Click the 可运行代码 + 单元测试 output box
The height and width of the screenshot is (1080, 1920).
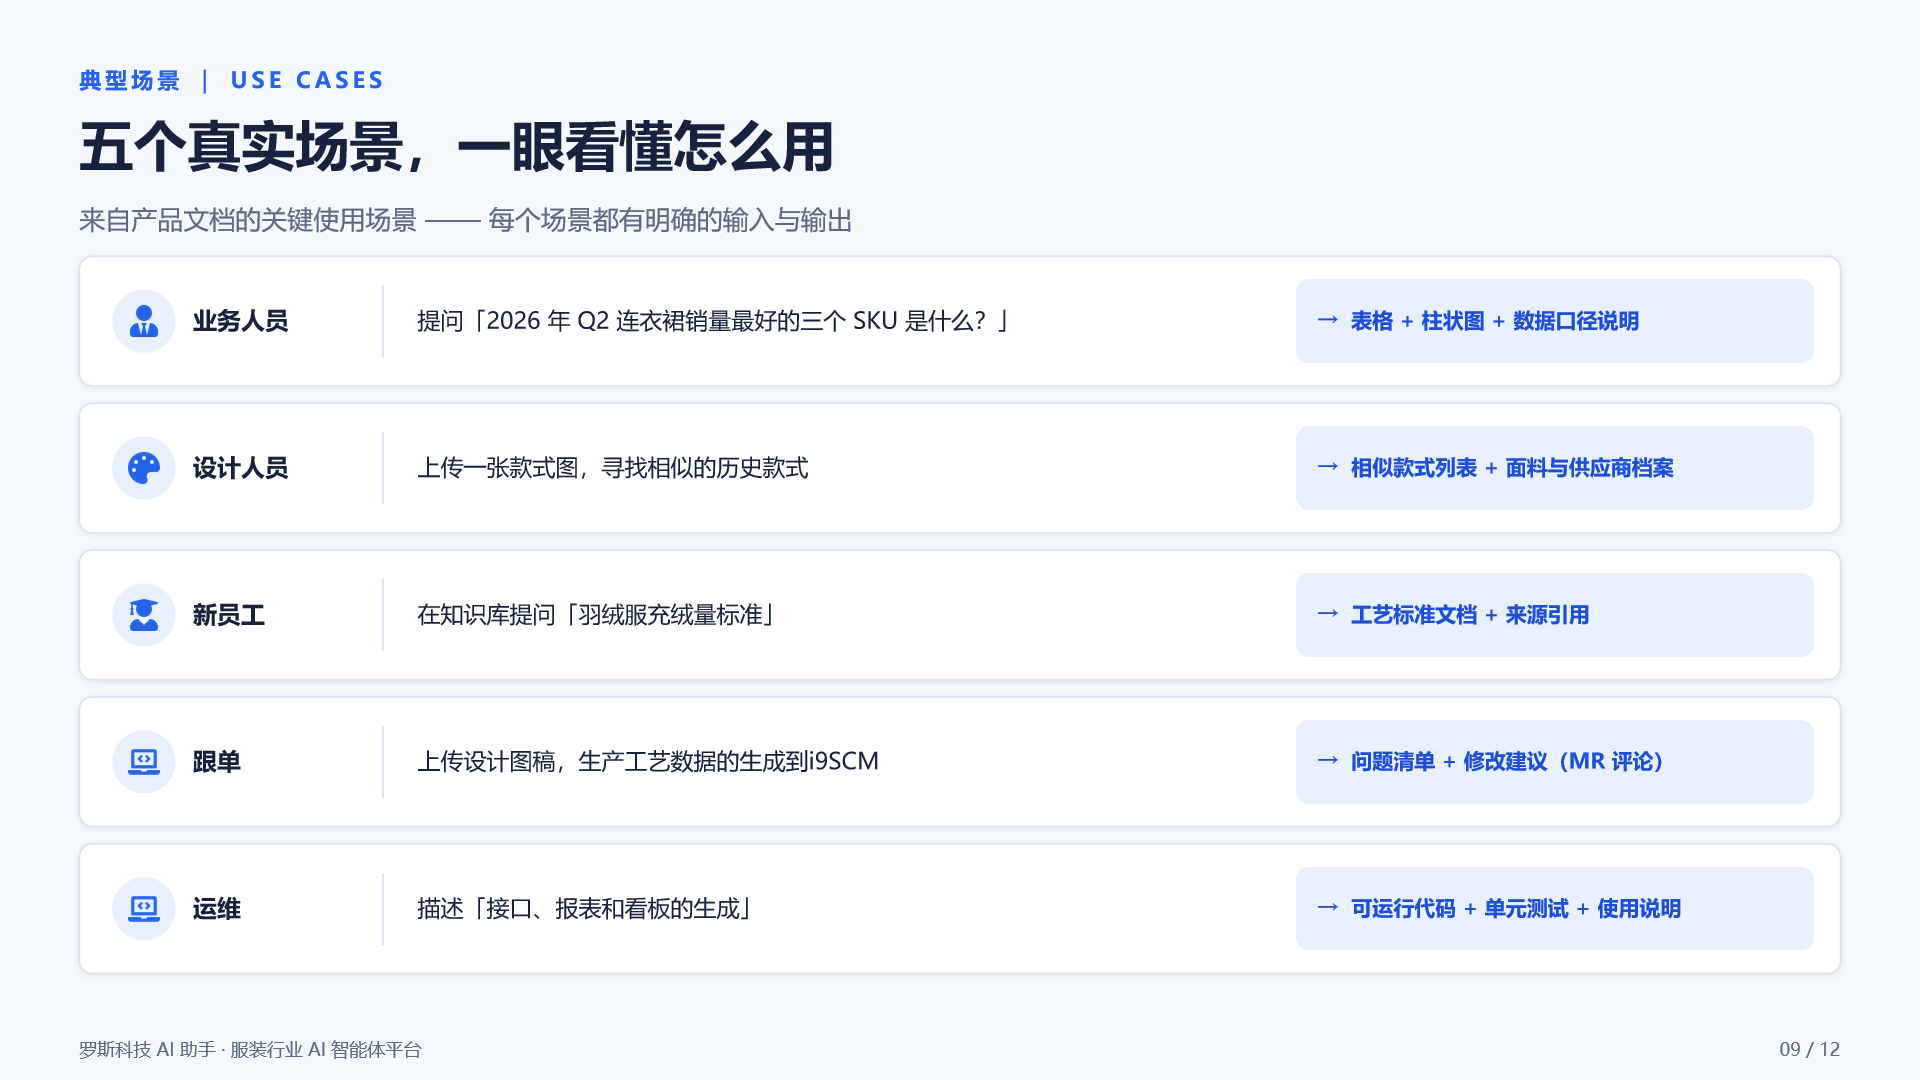1554,909
